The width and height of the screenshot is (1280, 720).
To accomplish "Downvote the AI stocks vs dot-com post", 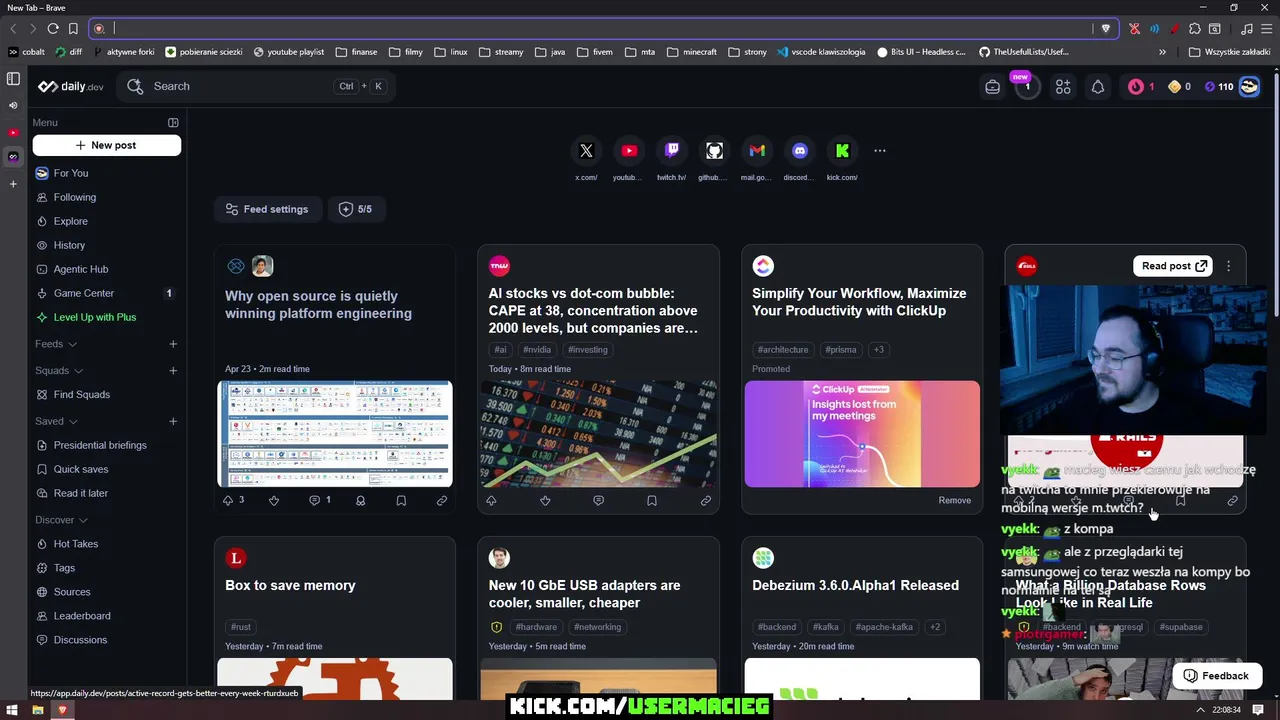I will [x=545, y=500].
